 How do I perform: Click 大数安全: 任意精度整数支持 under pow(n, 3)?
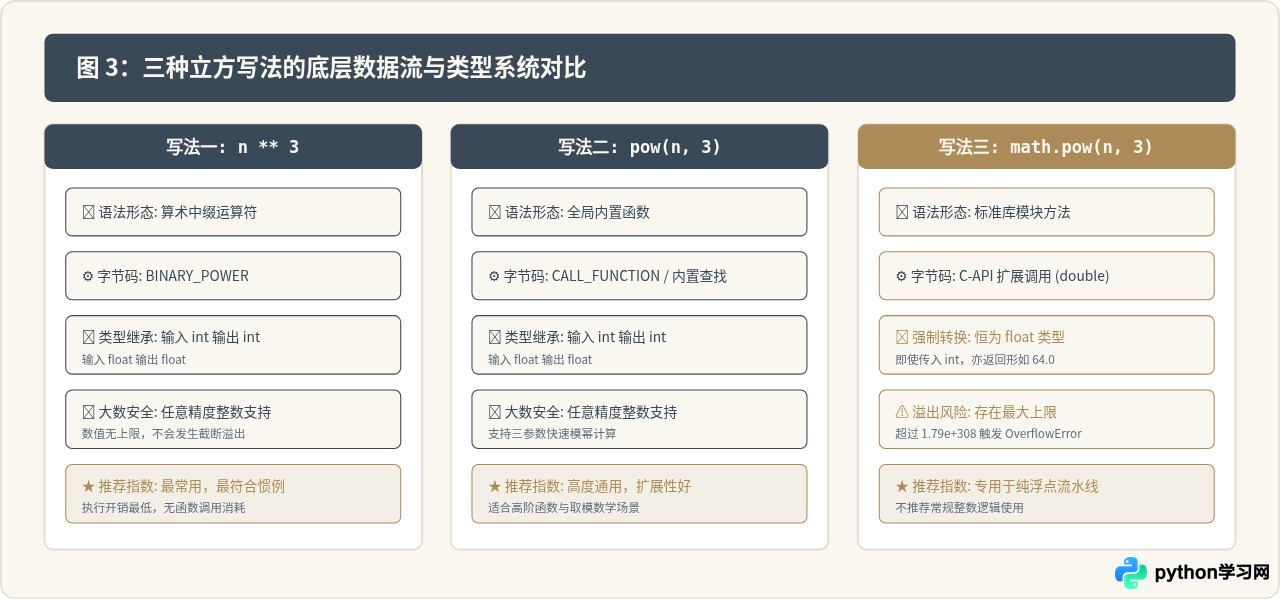pyautogui.click(x=591, y=412)
